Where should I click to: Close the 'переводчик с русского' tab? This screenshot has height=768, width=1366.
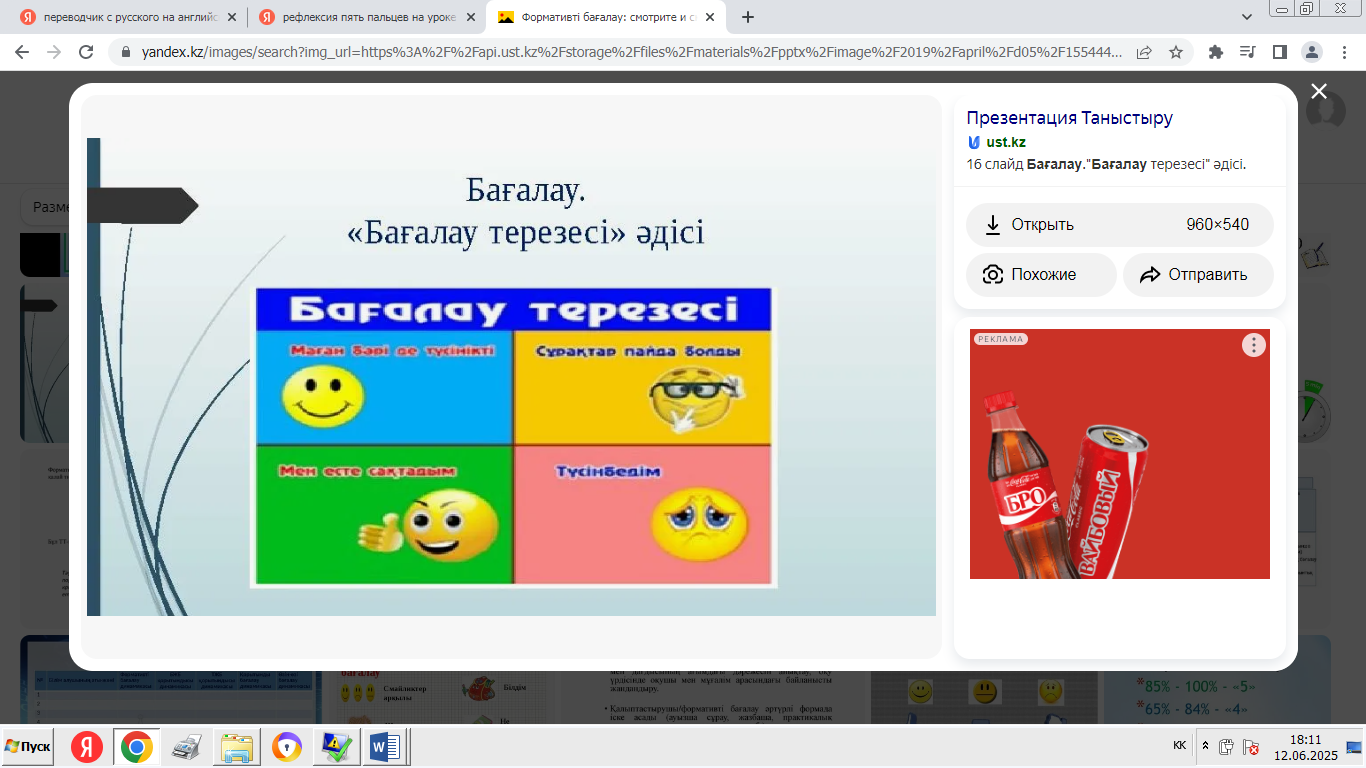point(233,17)
